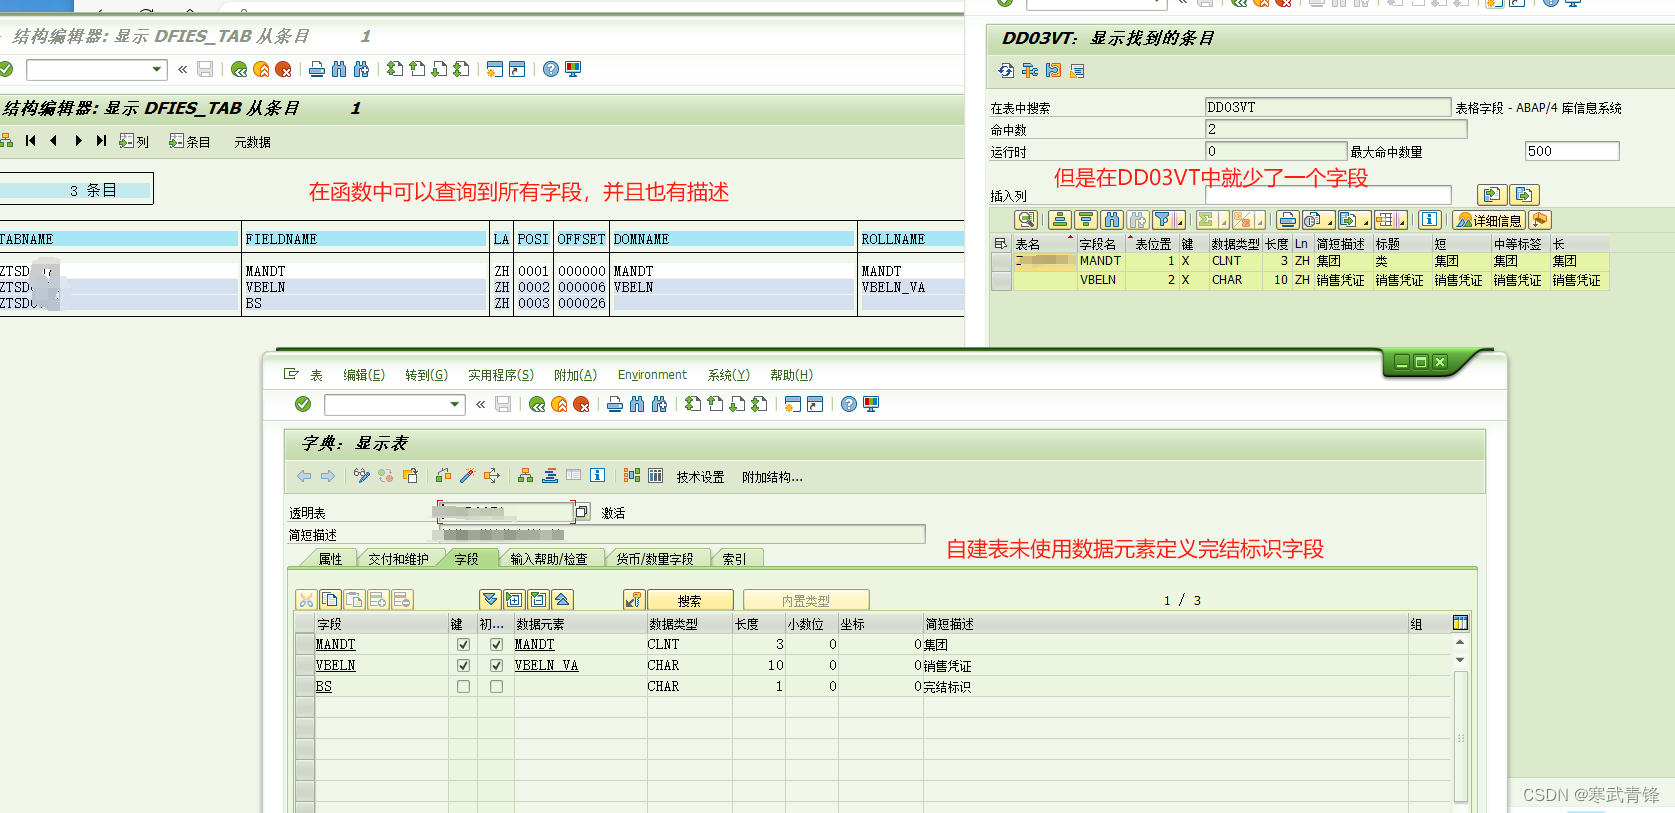
Task: Click the VBELN_VA data element link
Action: (546, 665)
